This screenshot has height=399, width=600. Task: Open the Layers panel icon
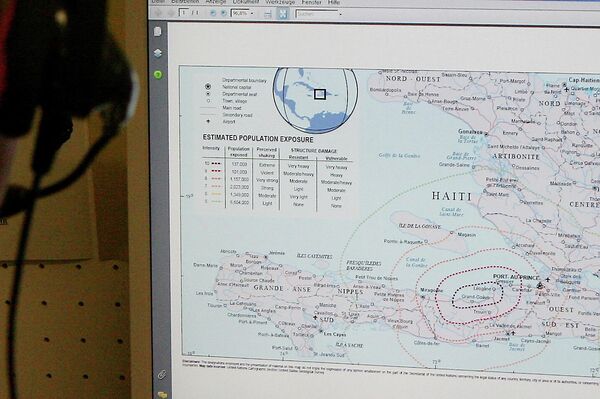pos(158,53)
